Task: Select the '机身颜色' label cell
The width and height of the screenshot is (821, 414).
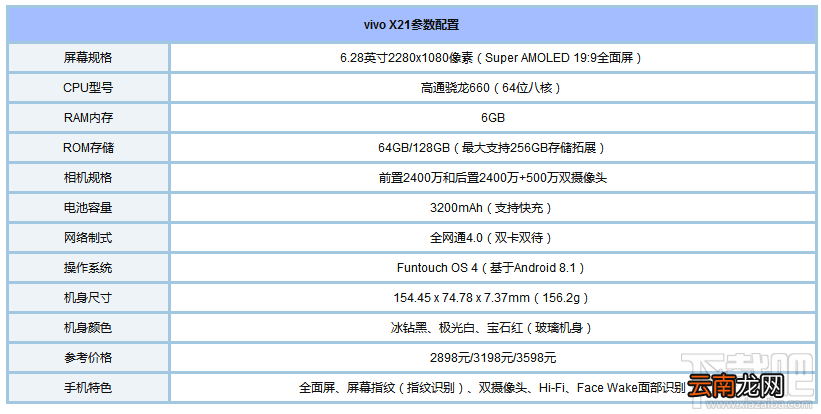Action: tap(88, 328)
